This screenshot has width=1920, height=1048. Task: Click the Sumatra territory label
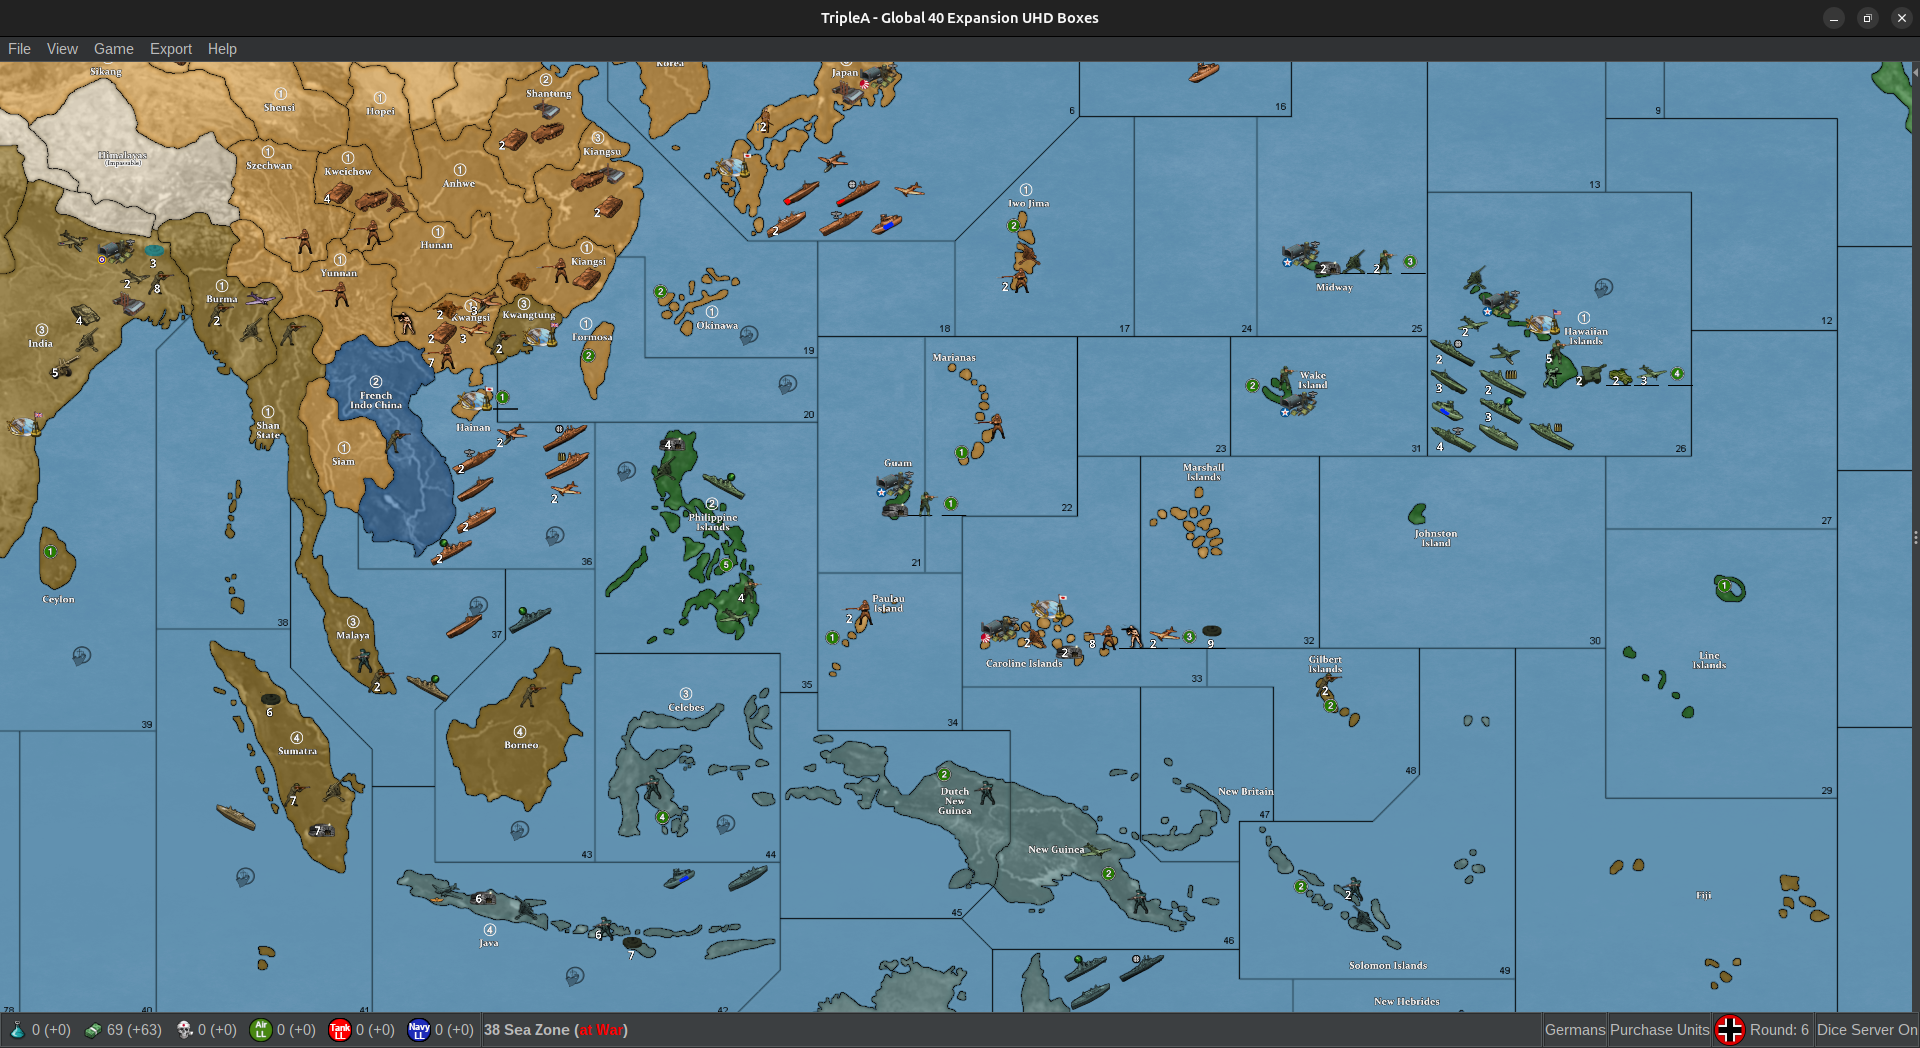coord(297,751)
